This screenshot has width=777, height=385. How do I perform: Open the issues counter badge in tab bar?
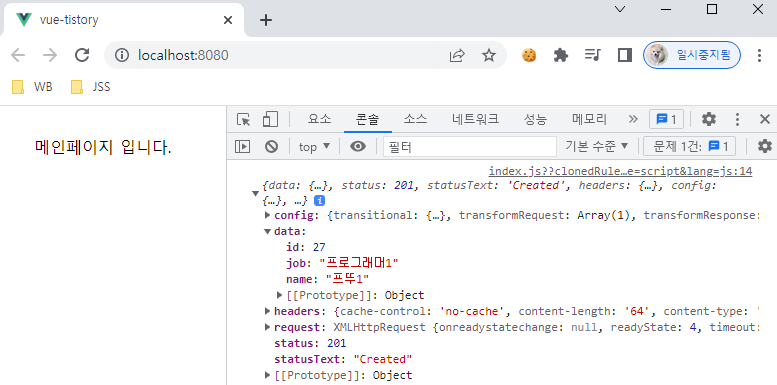point(666,119)
